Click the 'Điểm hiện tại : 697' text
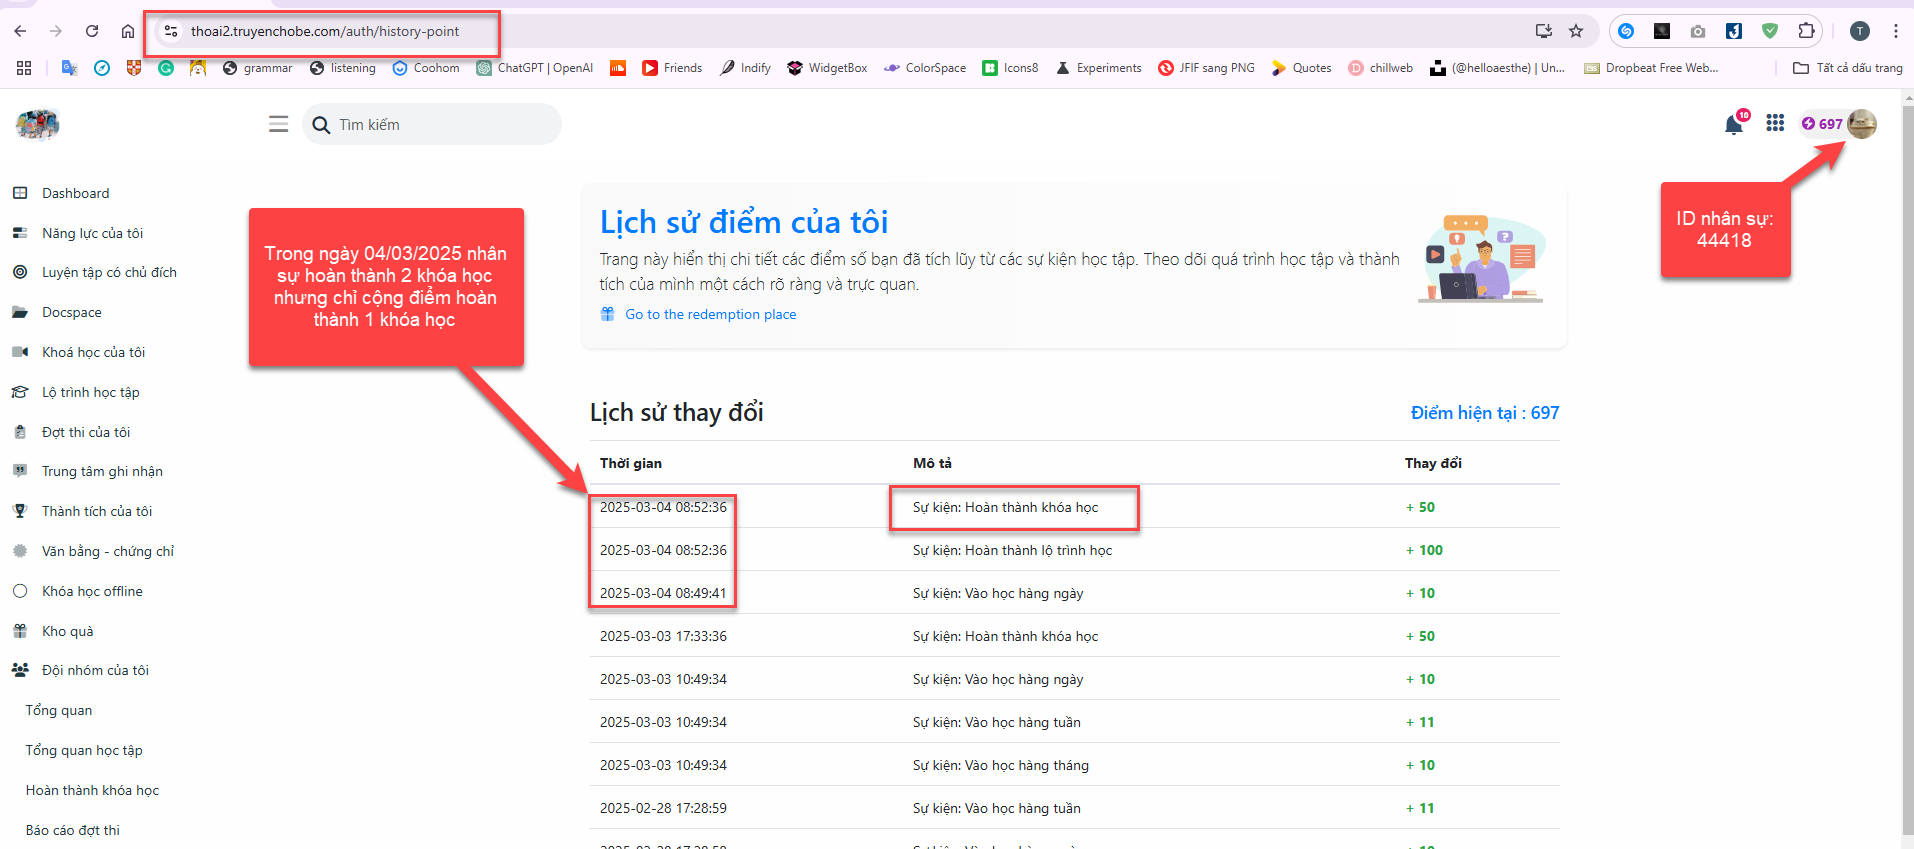The width and height of the screenshot is (1914, 849). click(1485, 413)
